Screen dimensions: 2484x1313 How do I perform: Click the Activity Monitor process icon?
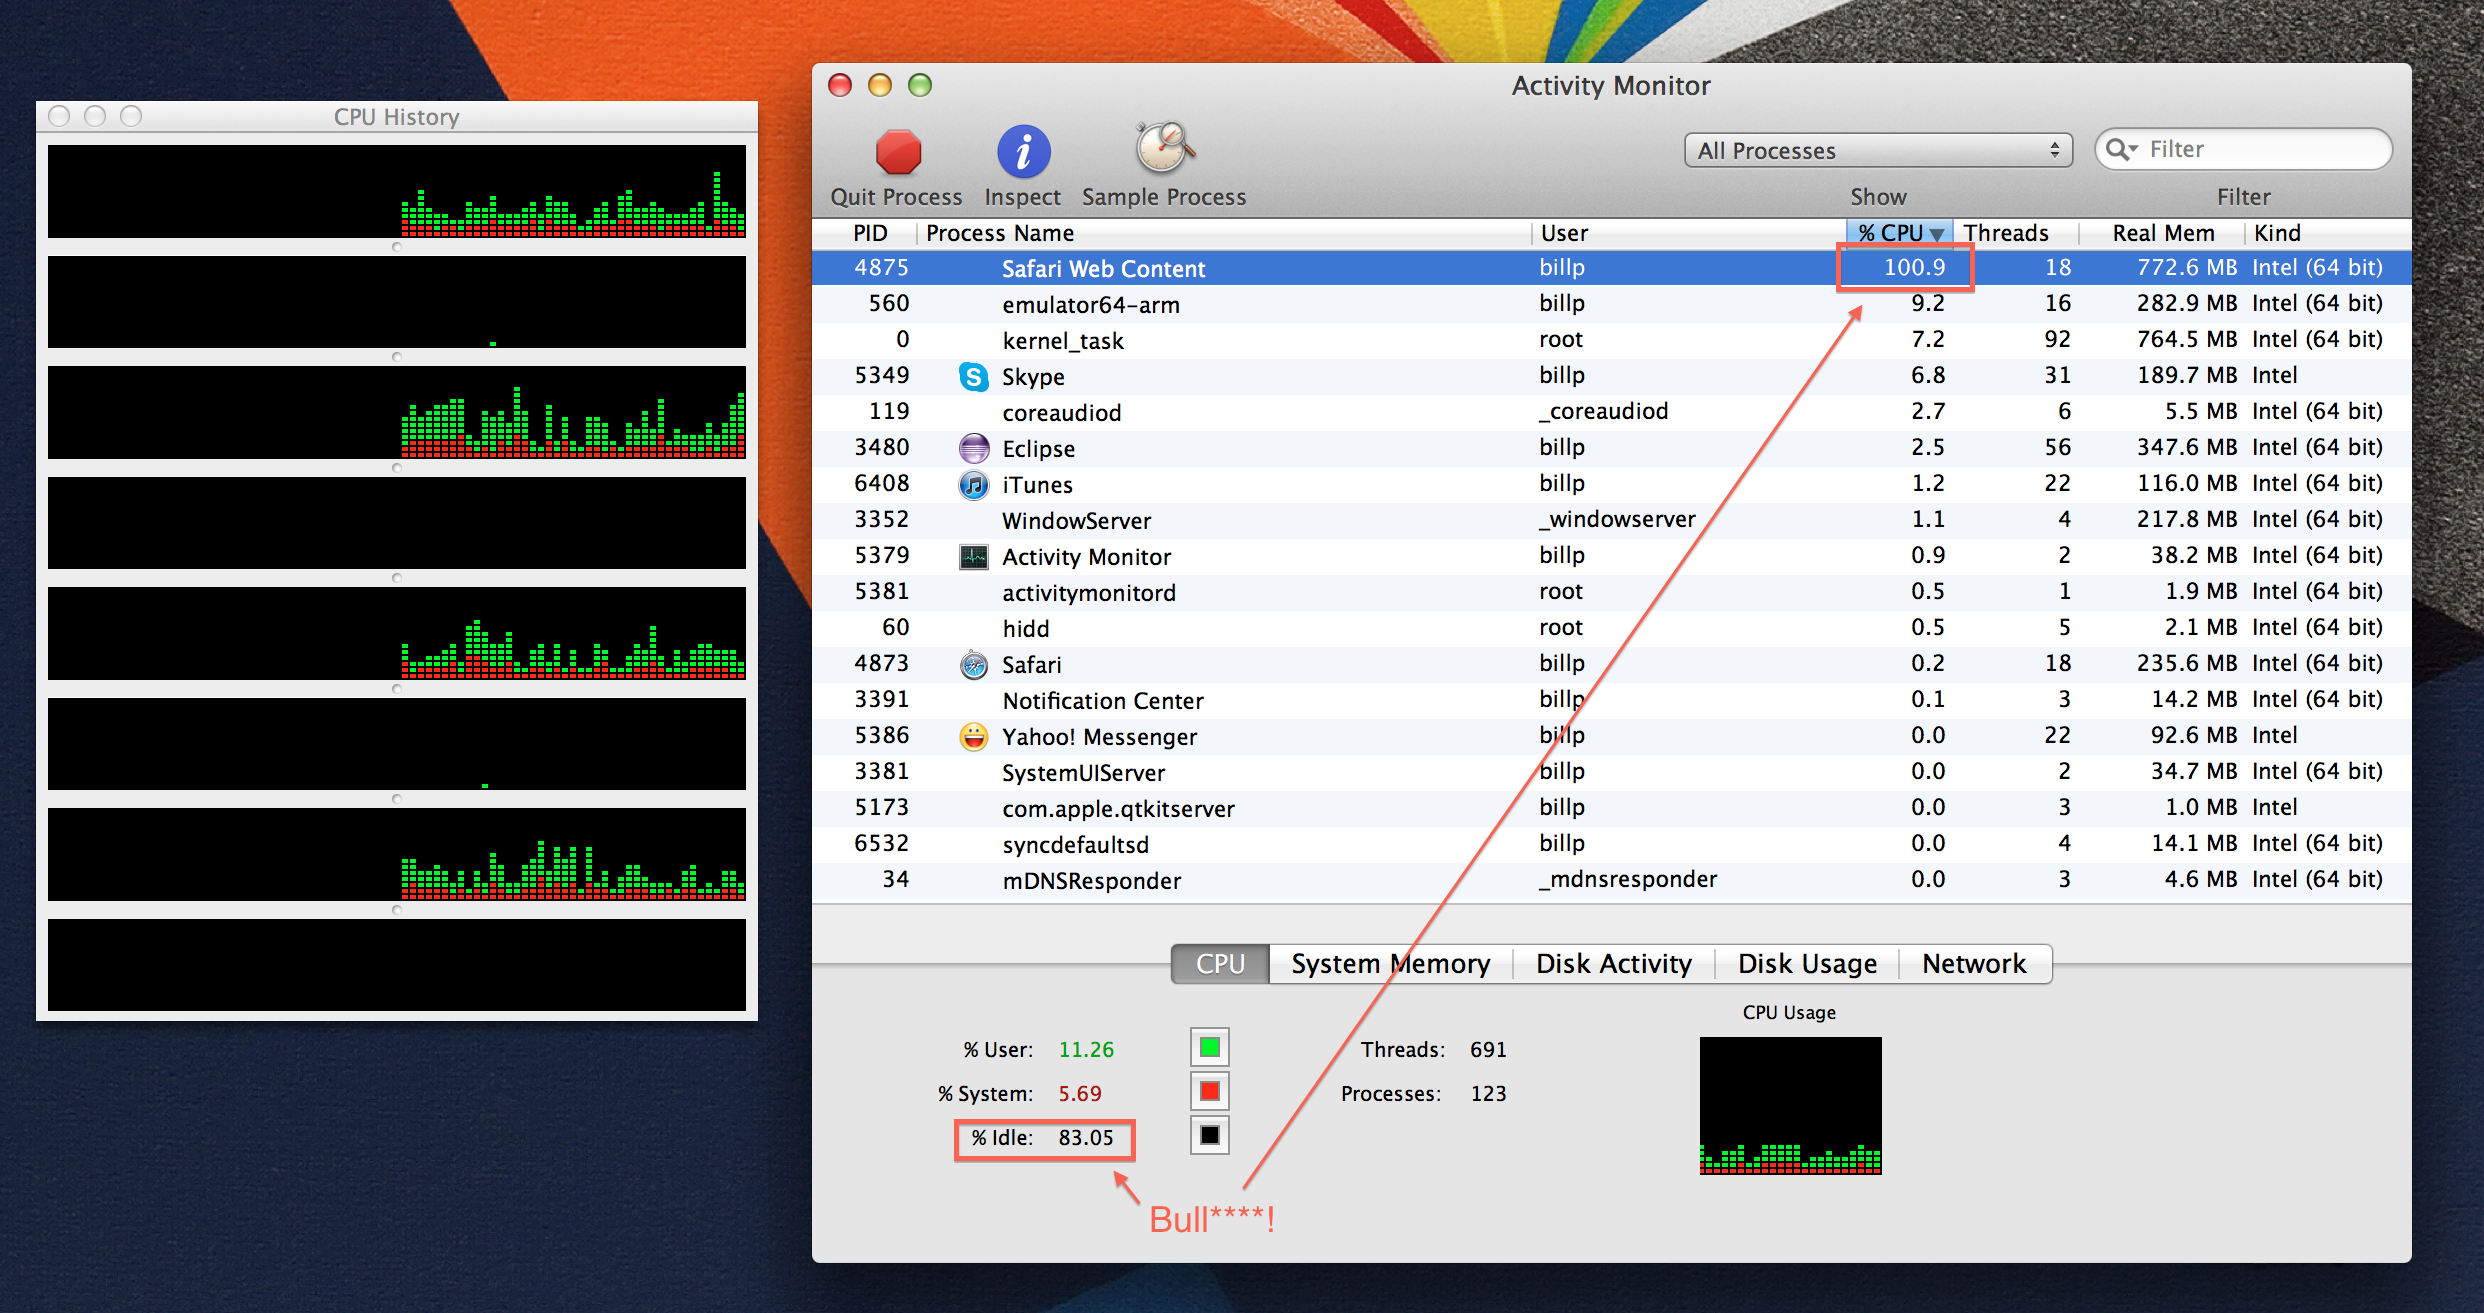click(973, 557)
